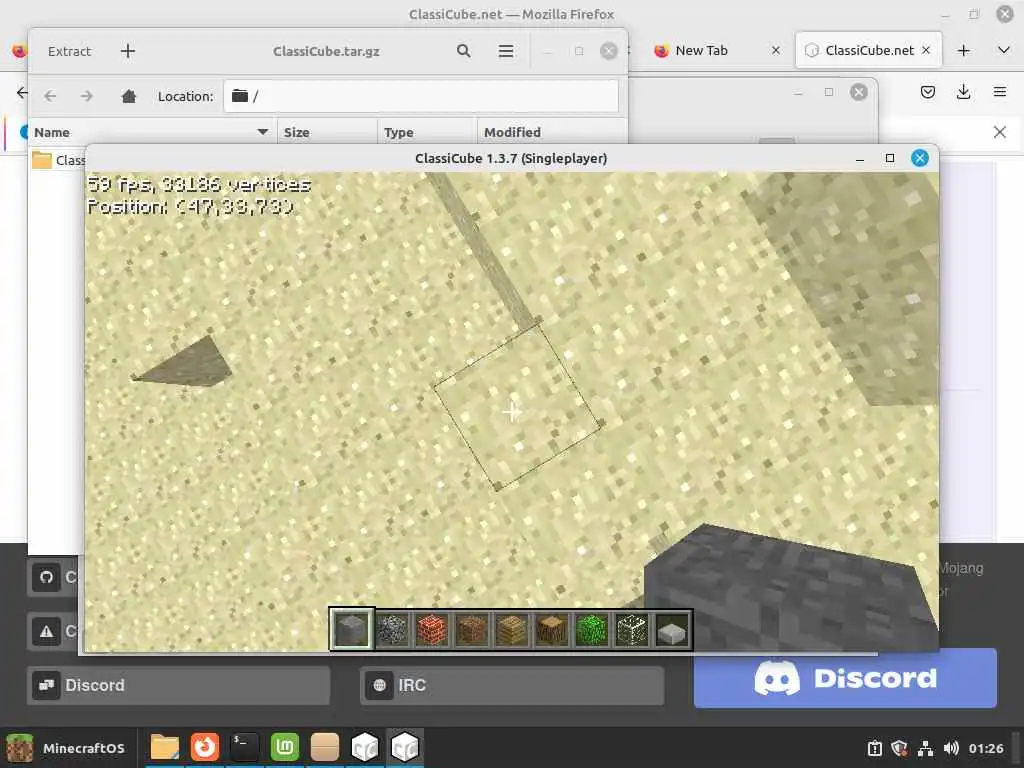
Task: Open the MinecraftOS start menu
Action: pyautogui.click(x=65, y=748)
